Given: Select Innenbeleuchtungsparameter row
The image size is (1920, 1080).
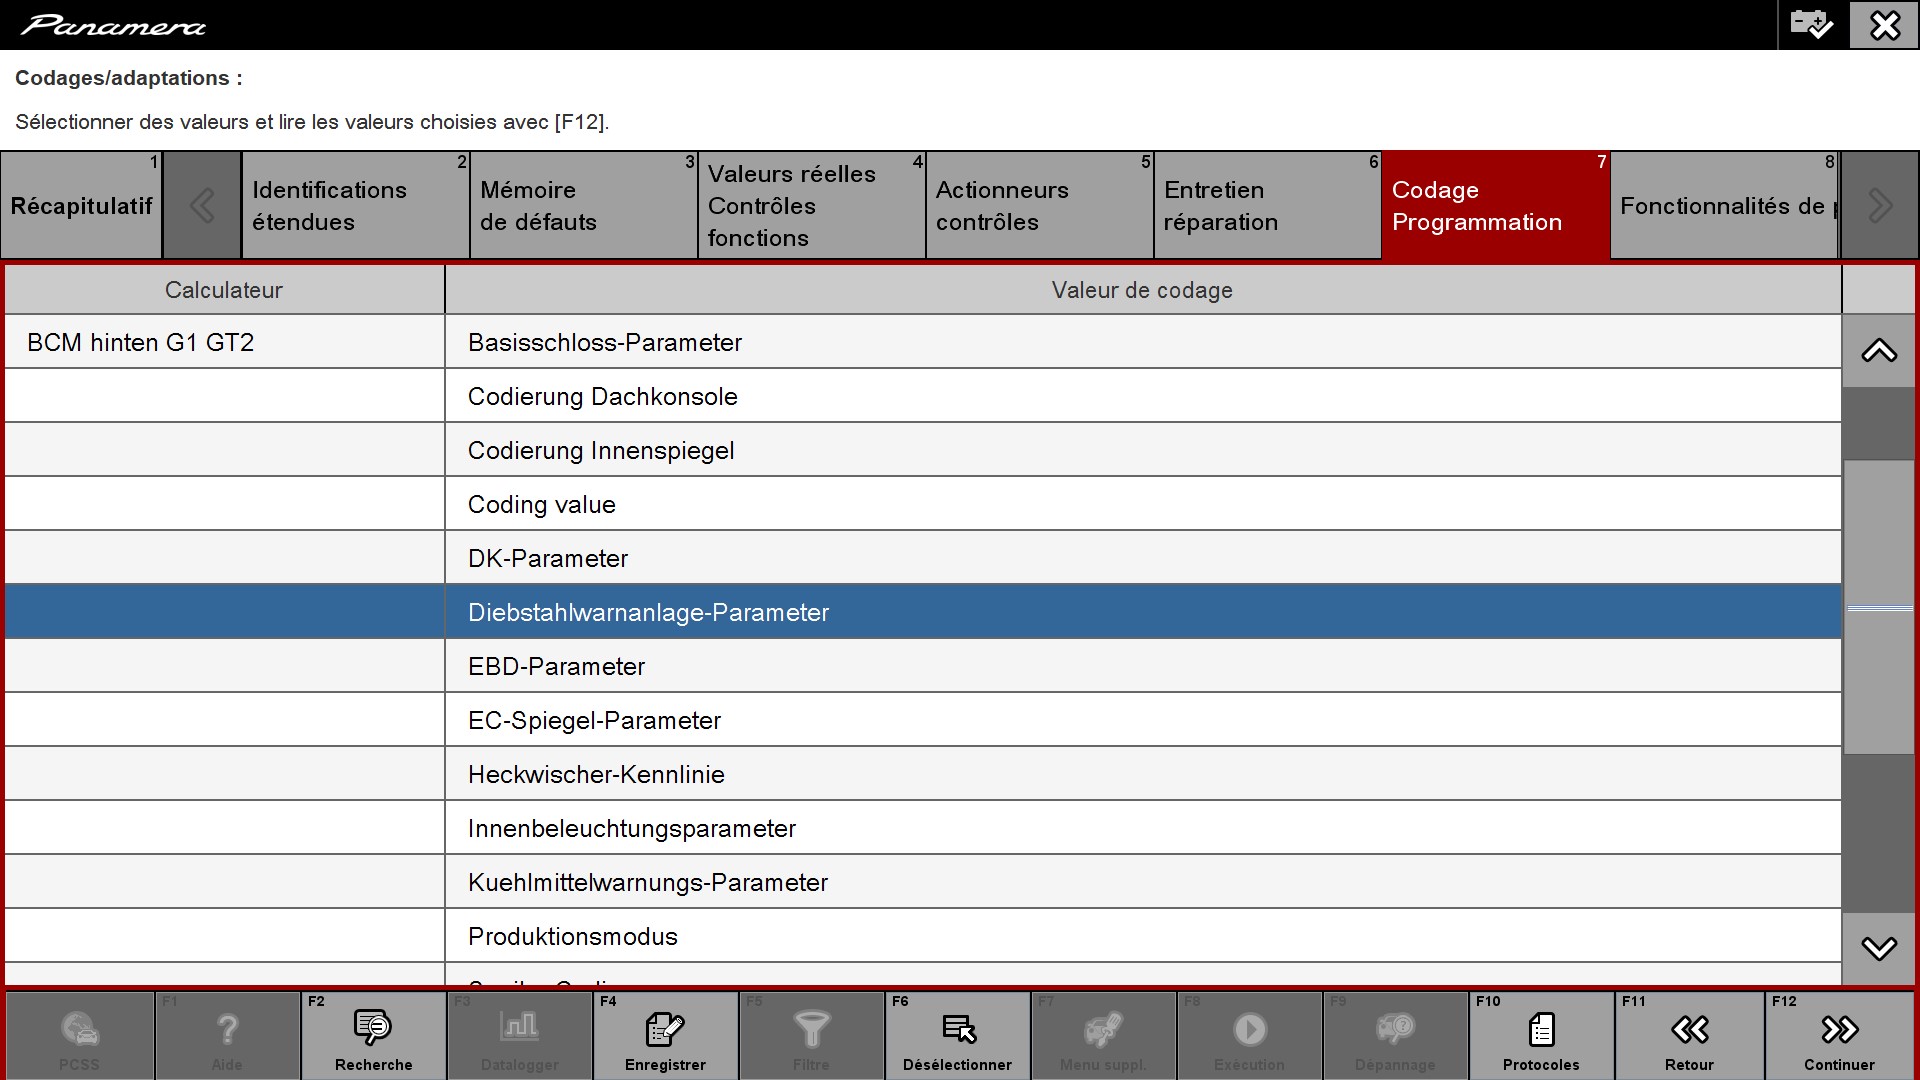Looking at the screenshot, I should [x=1143, y=828].
